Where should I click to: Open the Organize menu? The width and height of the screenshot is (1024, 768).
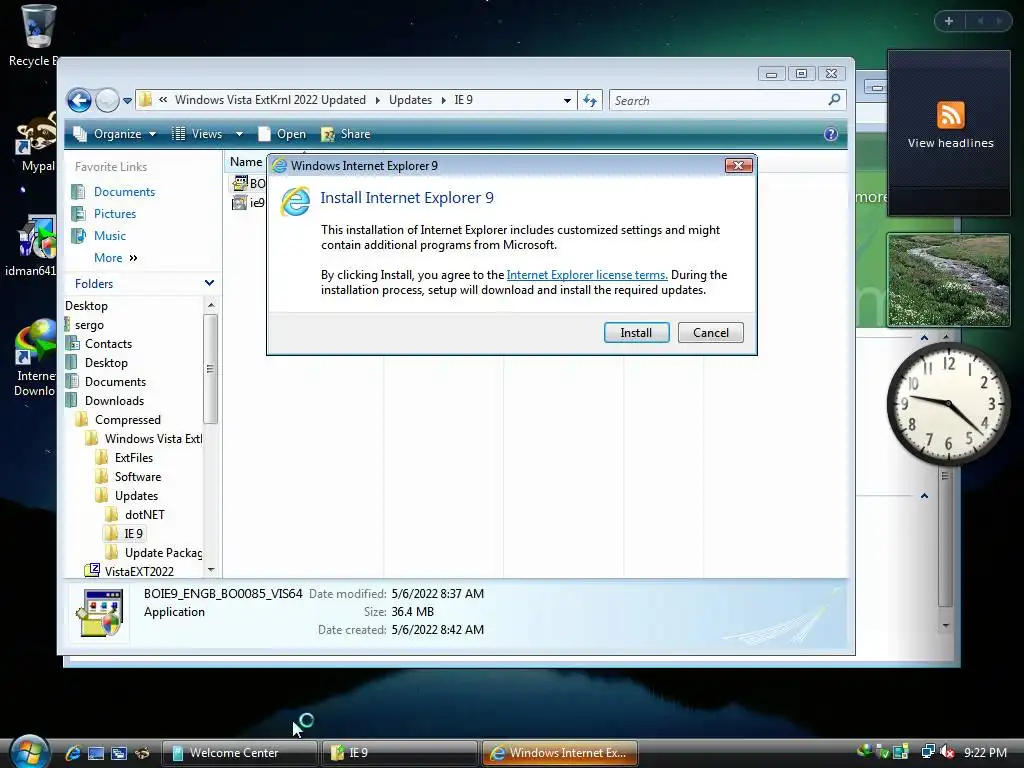(x=115, y=134)
